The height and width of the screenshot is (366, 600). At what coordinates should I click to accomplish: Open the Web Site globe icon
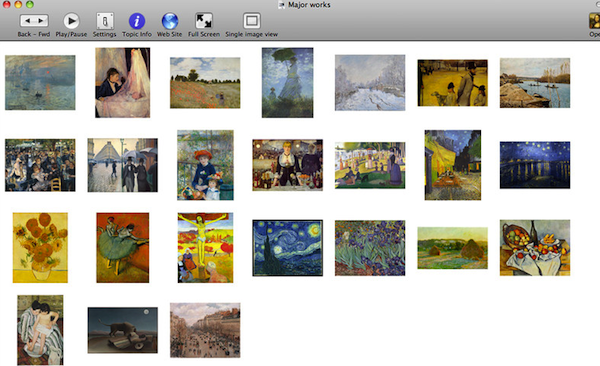(170, 21)
